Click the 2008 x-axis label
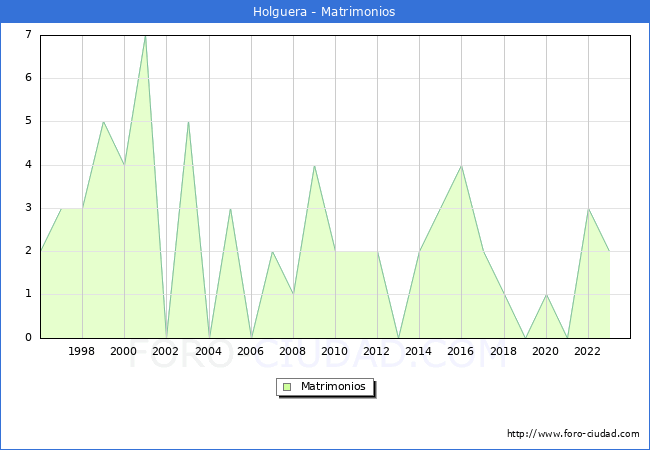 point(293,351)
